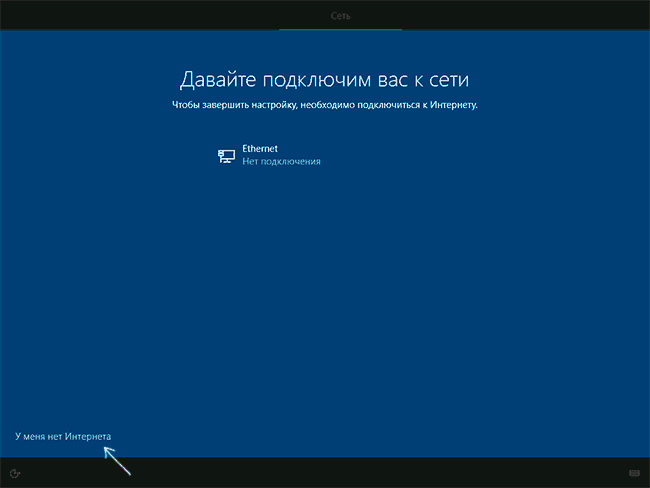This screenshot has width=650, height=488.
Task: Select the "Ethernet" connection label
Action: pos(260,148)
